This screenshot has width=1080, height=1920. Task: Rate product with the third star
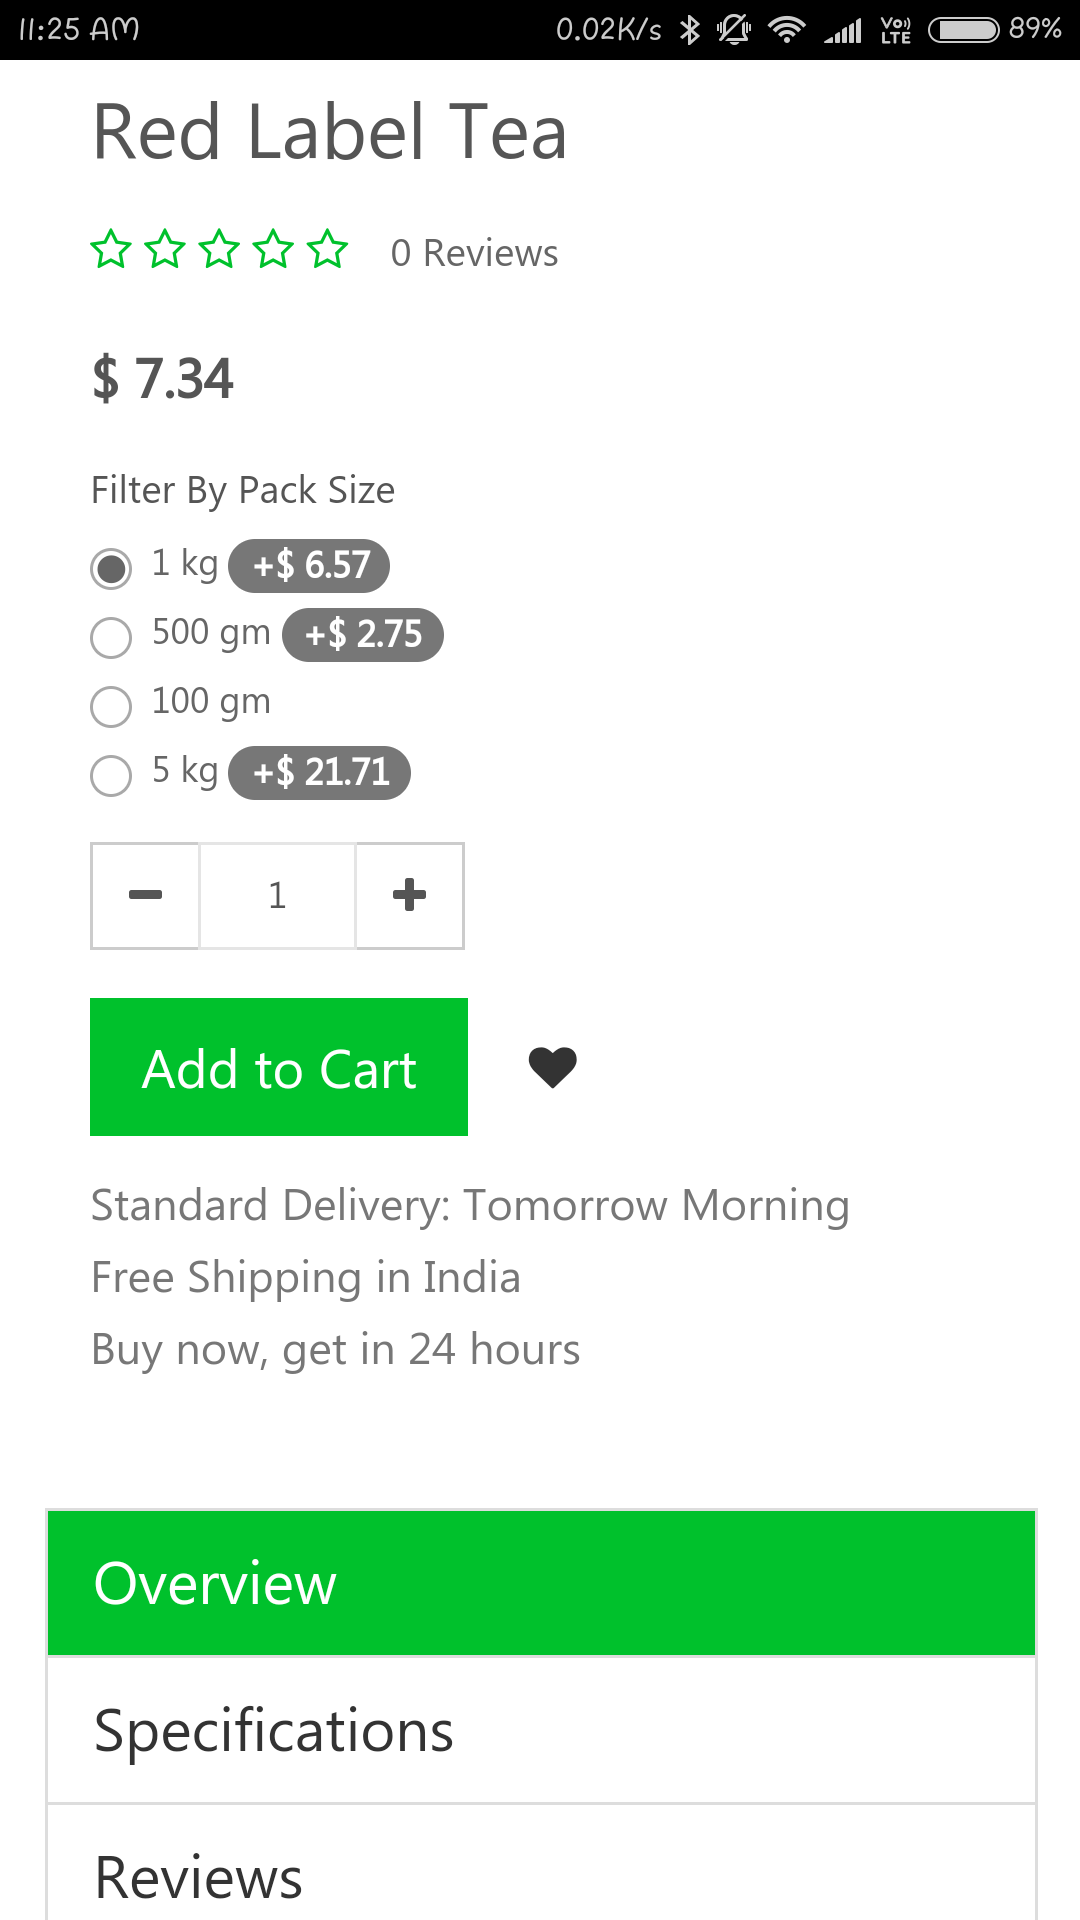219,250
